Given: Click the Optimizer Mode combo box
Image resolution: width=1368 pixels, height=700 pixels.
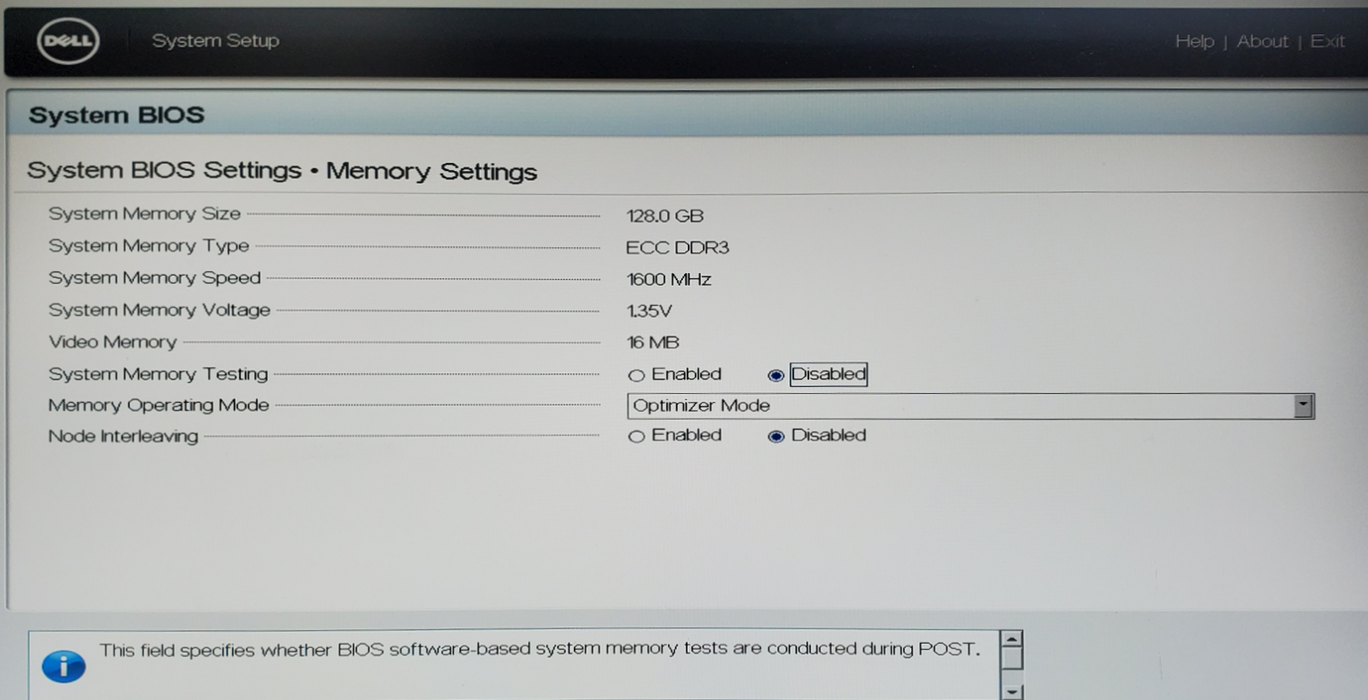Looking at the screenshot, I should [x=970, y=405].
